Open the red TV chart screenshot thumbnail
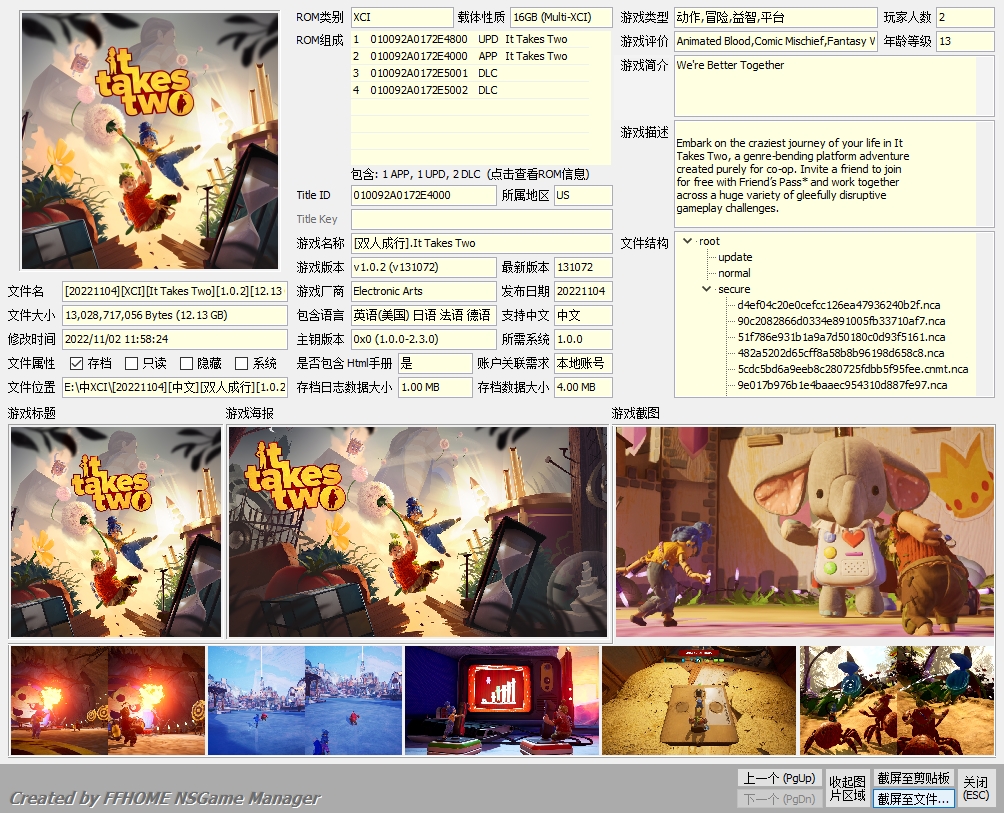The height and width of the screenshot is (813, 1004). coord(502,700)
